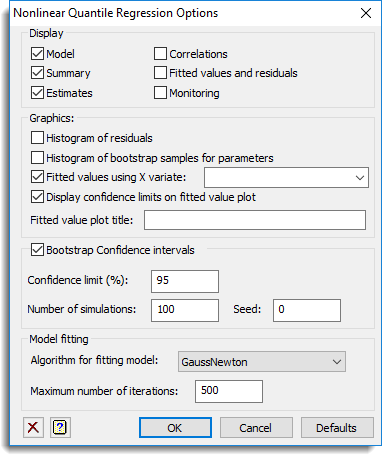Click the Fitted value plot title field

click(255, 220)
